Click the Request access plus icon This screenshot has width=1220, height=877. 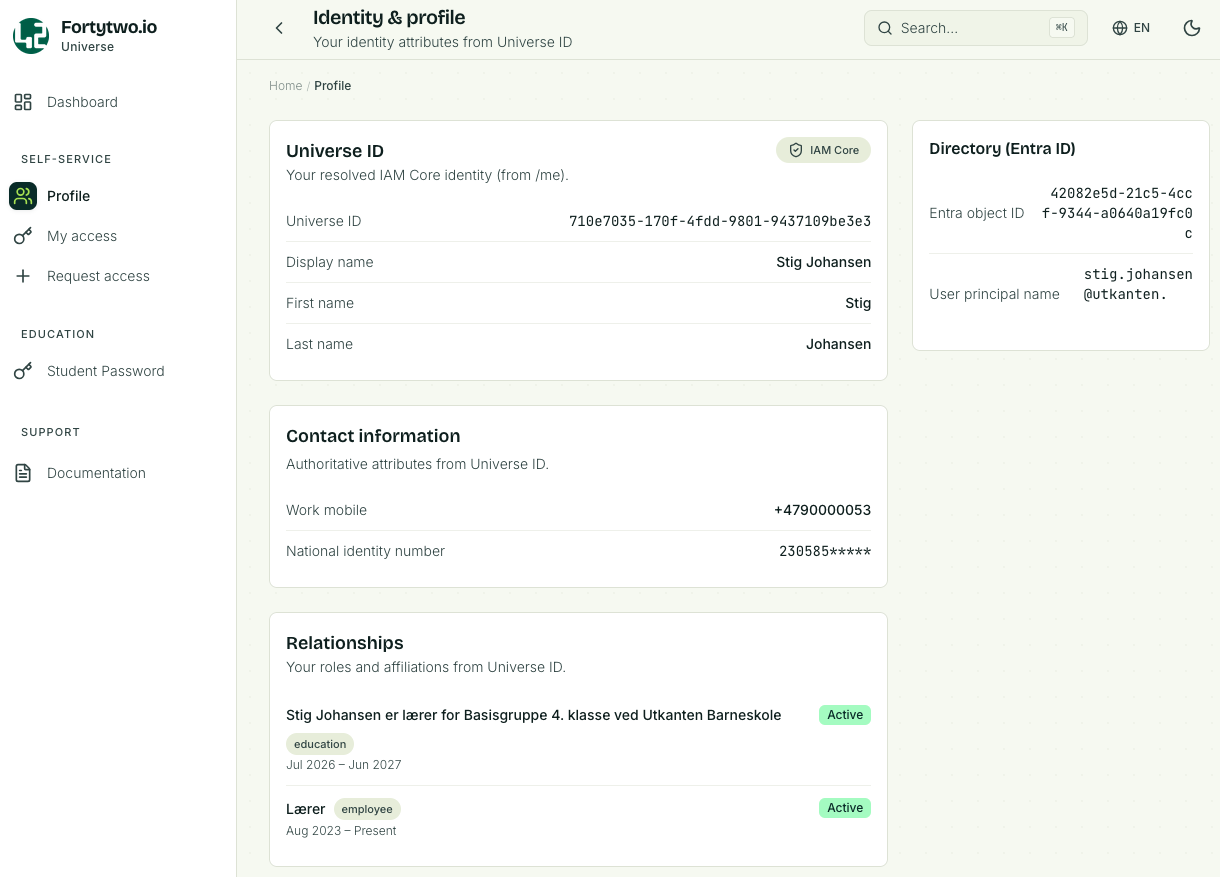tap(23, 276)
